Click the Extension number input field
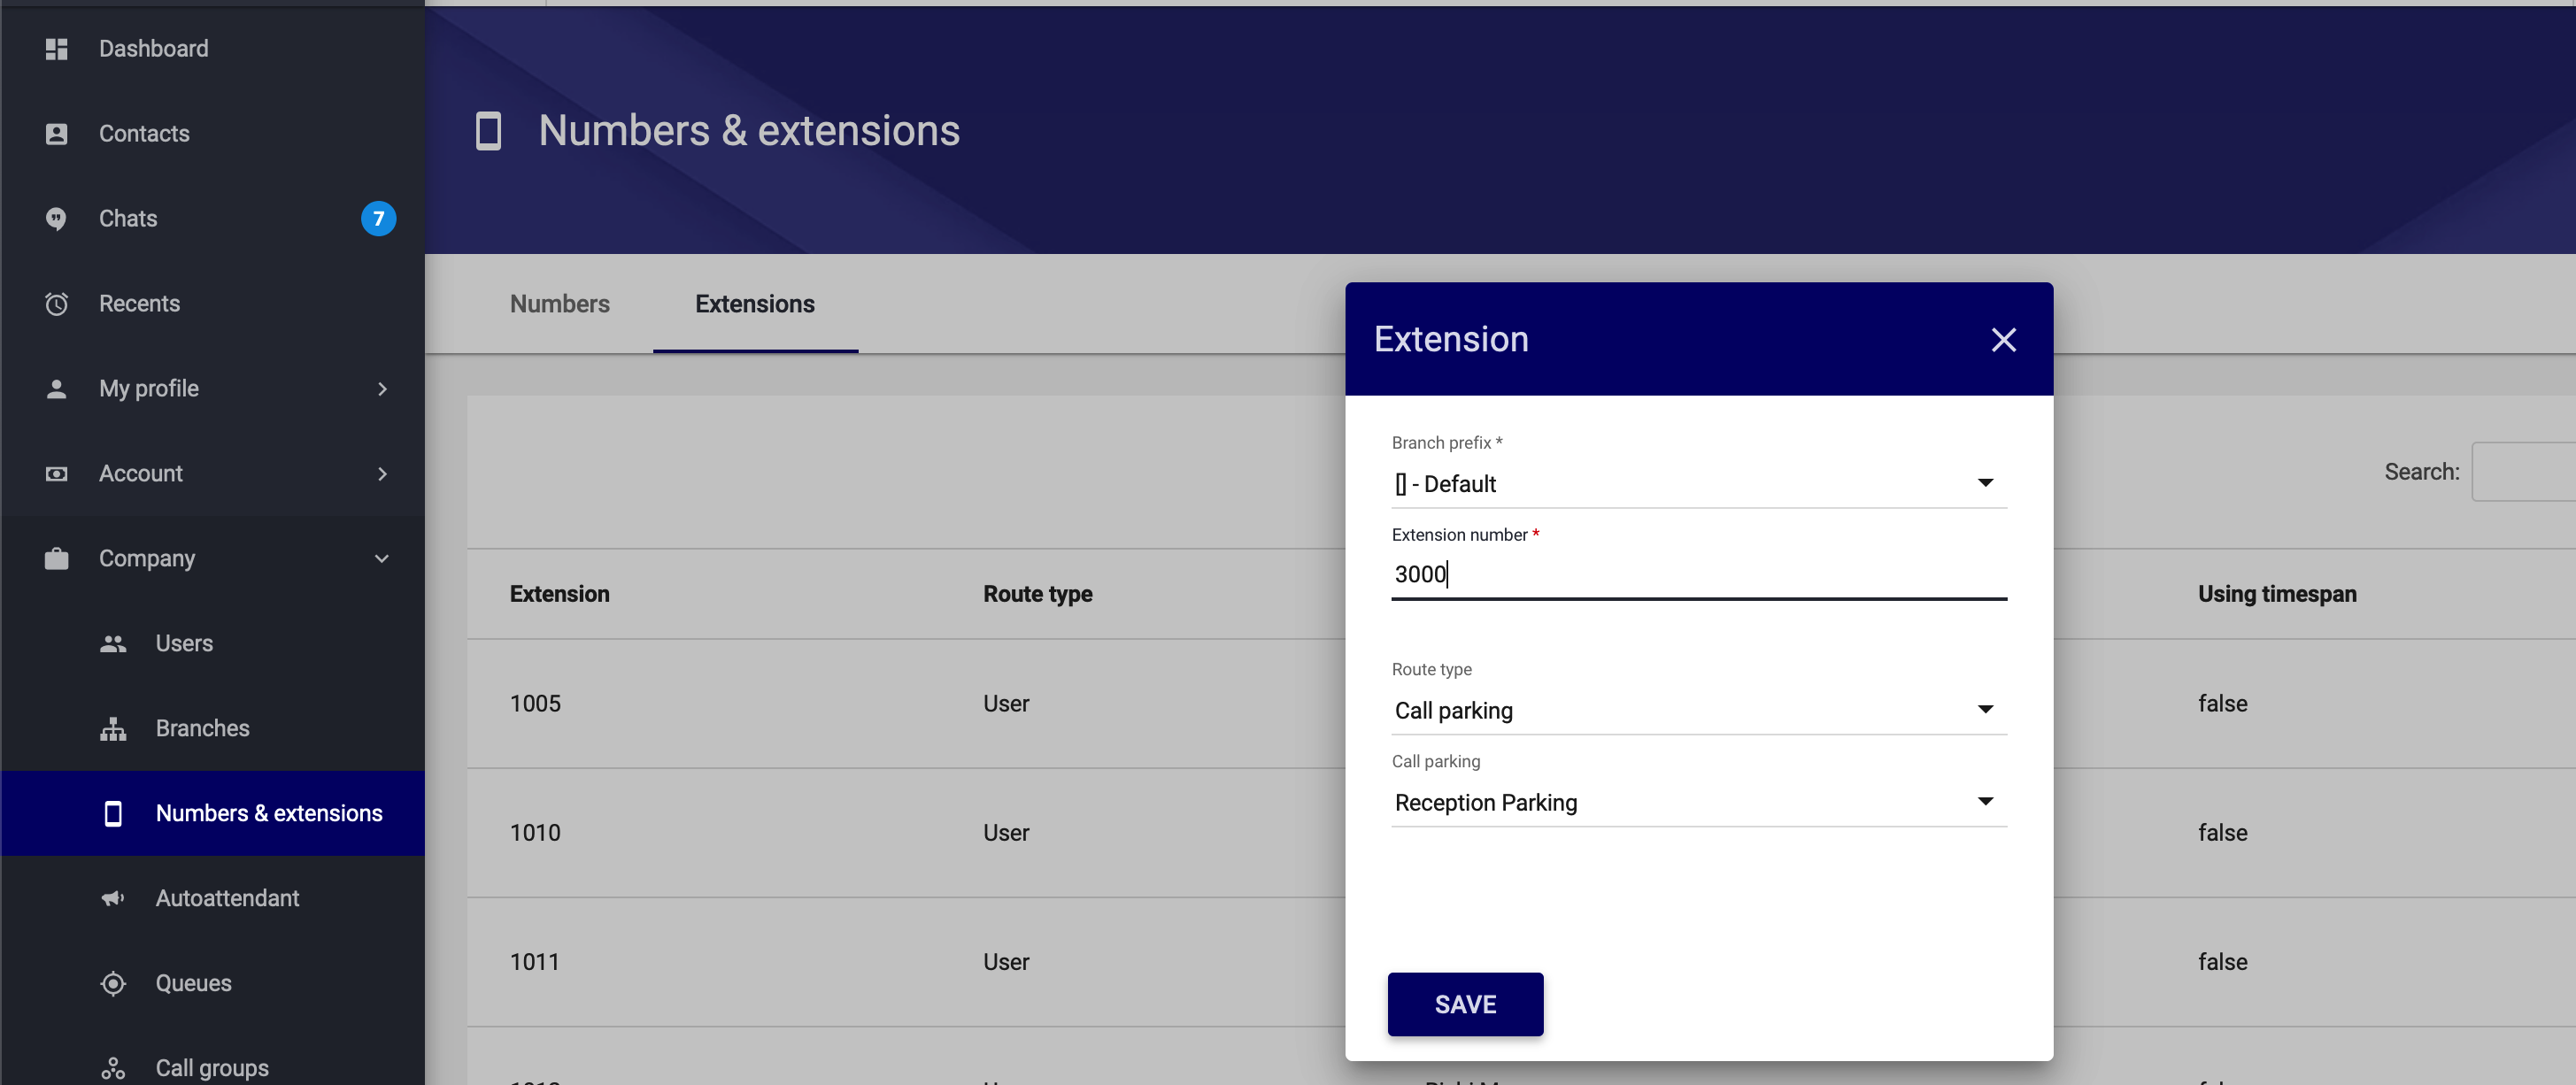This screenshot has width=2576, height=1085. [x=1698, y=575]
